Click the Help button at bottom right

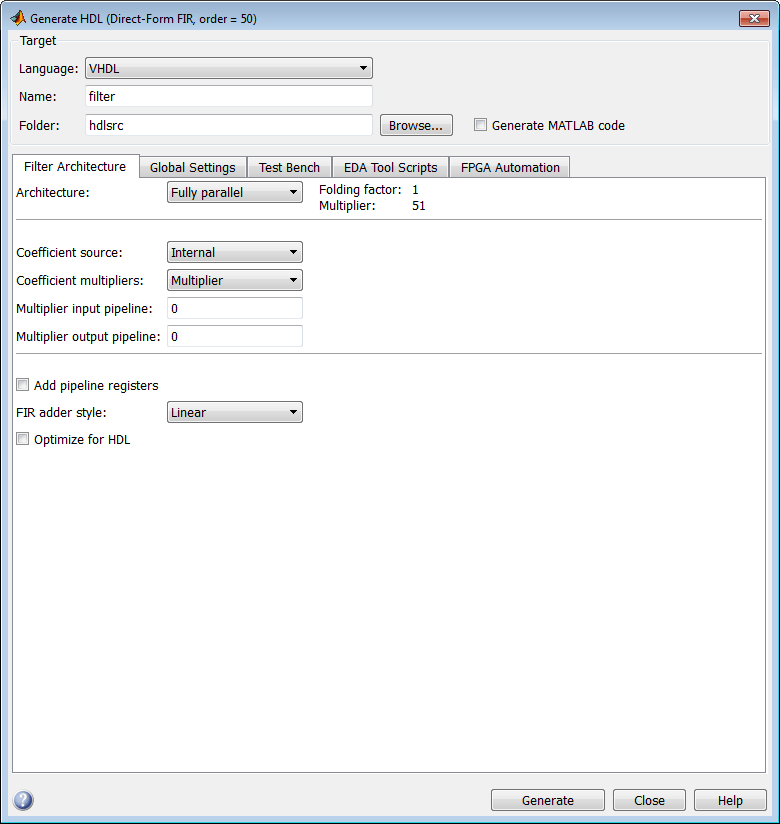click(x=730, y=800)
